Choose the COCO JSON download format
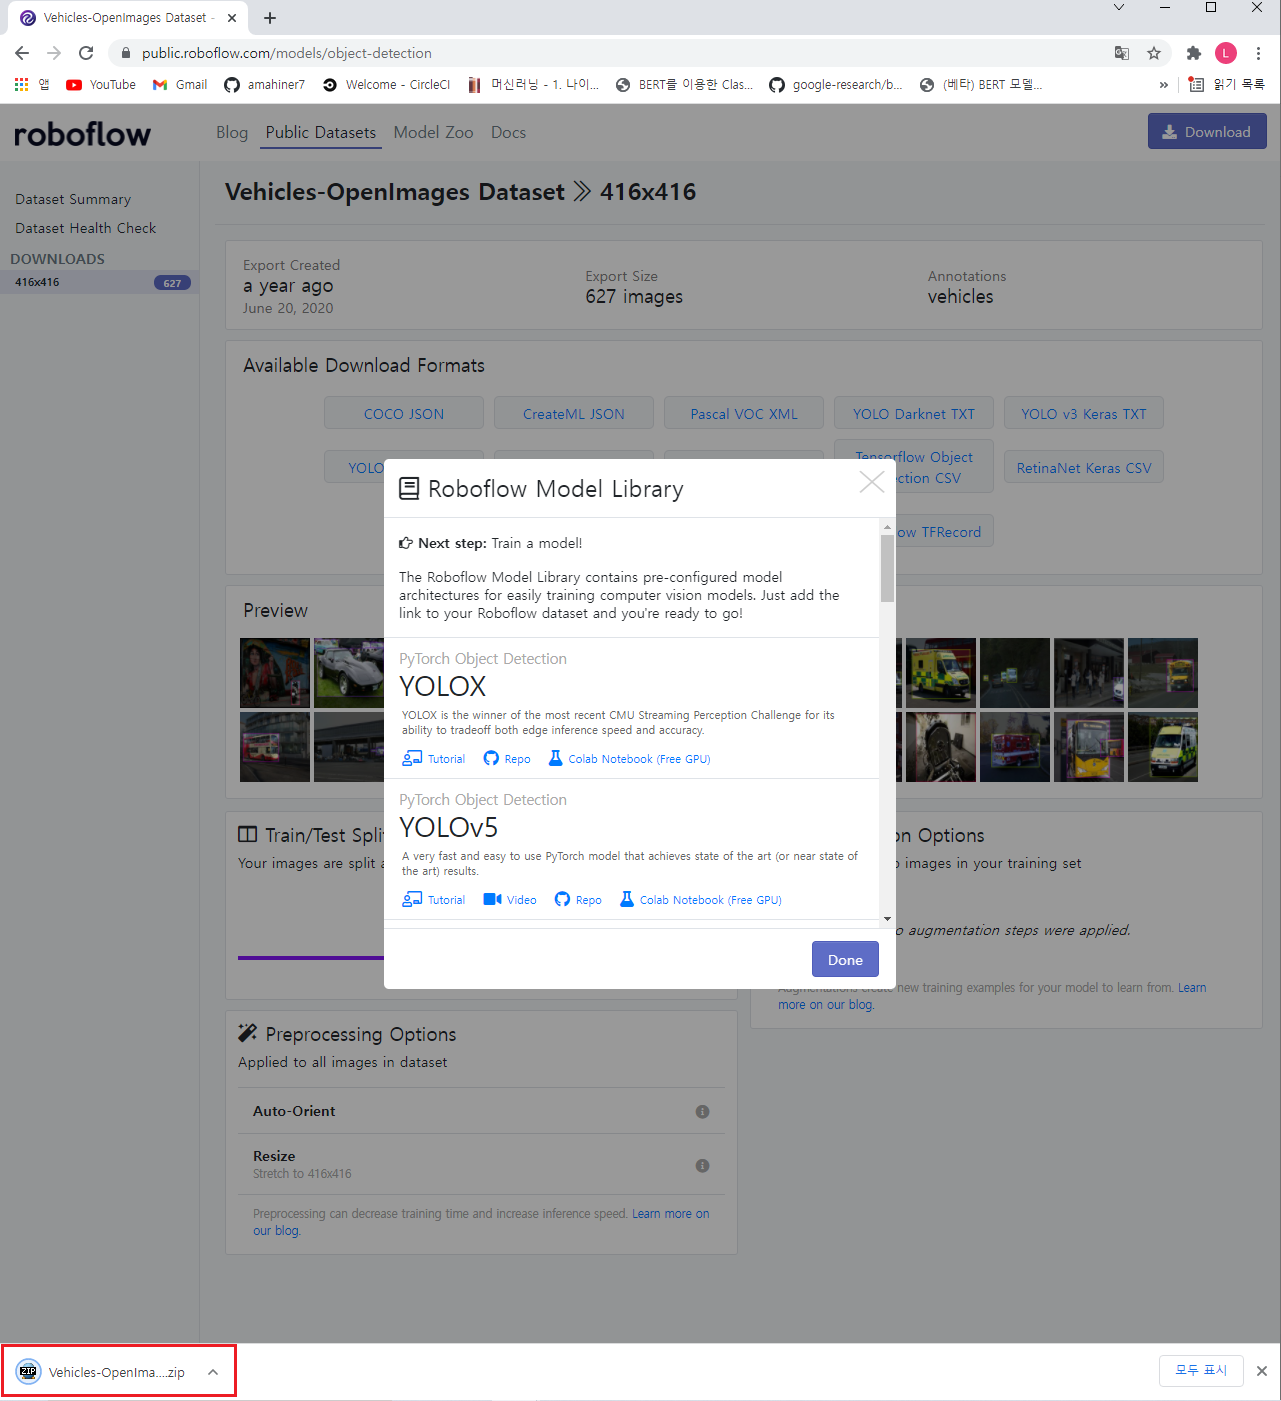 404,413
